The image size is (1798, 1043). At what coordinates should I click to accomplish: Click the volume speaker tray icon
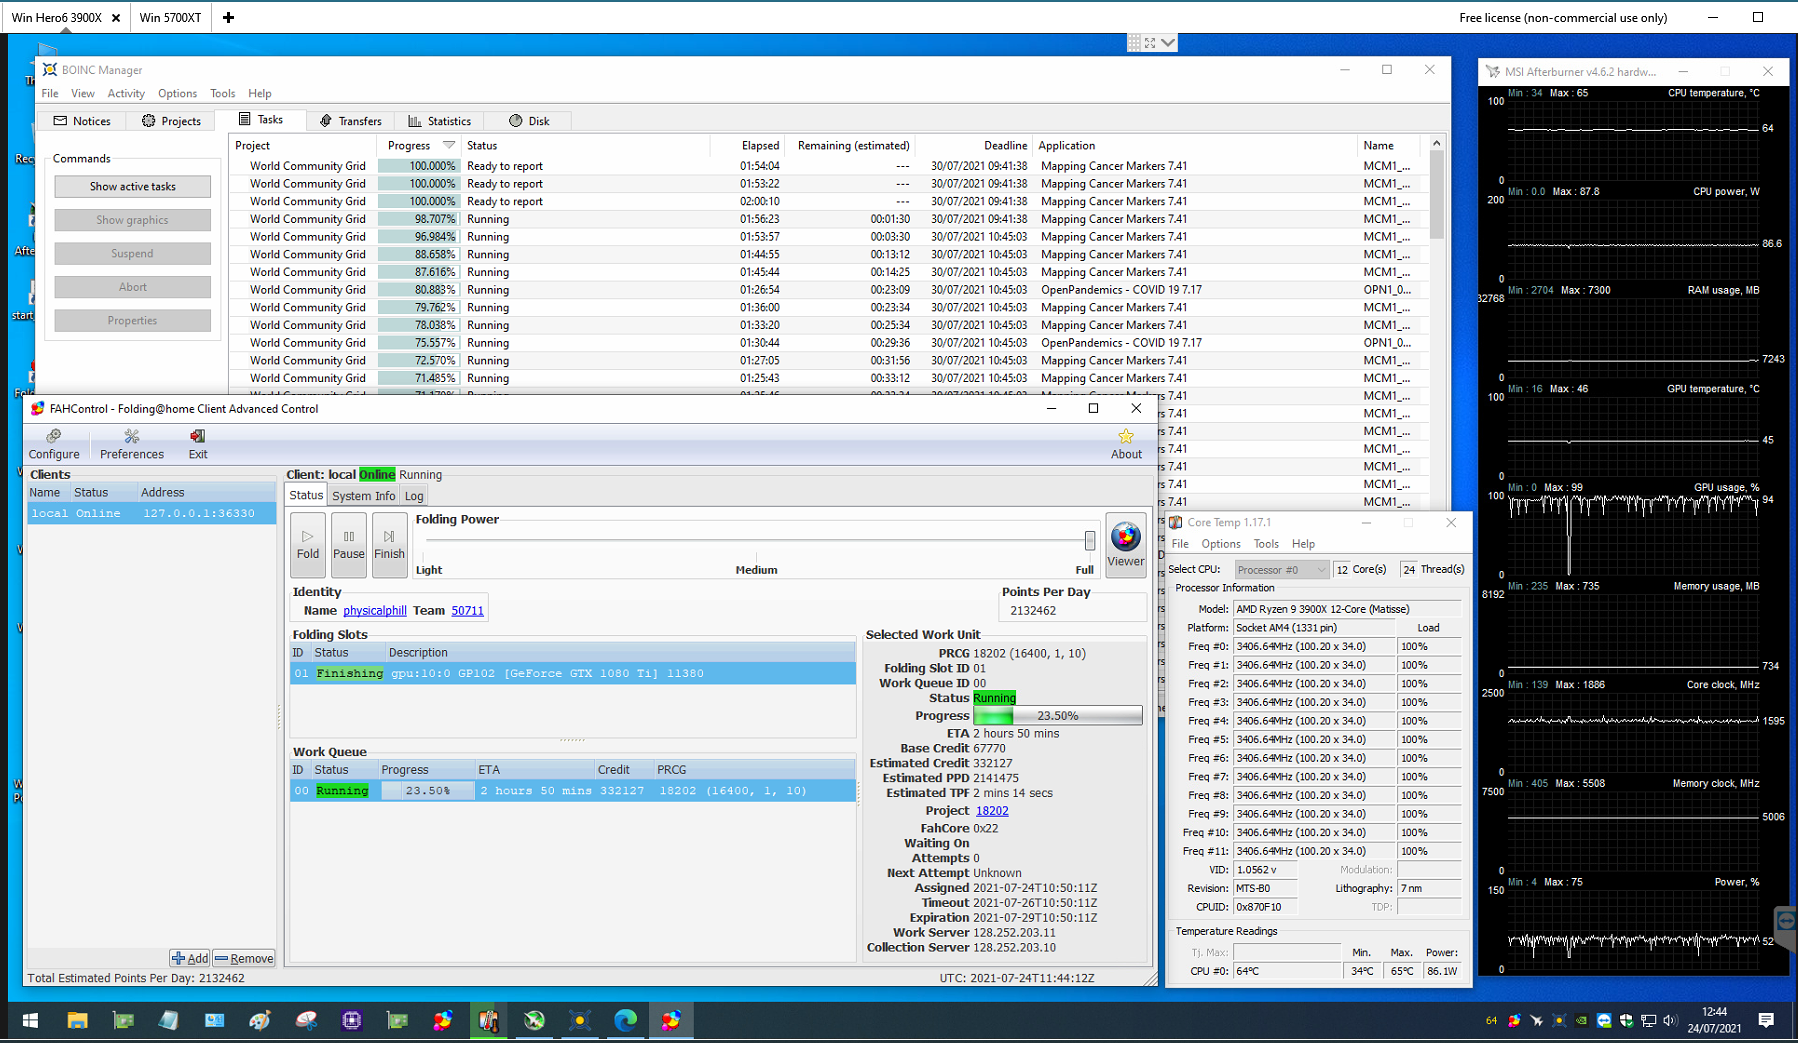click(x=1670, y=1021)
